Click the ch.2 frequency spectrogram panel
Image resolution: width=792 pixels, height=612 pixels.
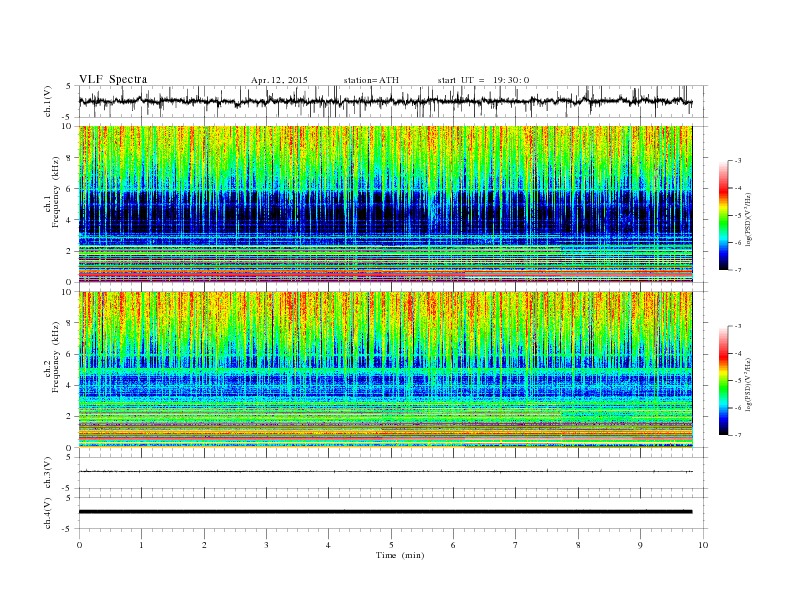pyautogui.click(x=385, y=370)
